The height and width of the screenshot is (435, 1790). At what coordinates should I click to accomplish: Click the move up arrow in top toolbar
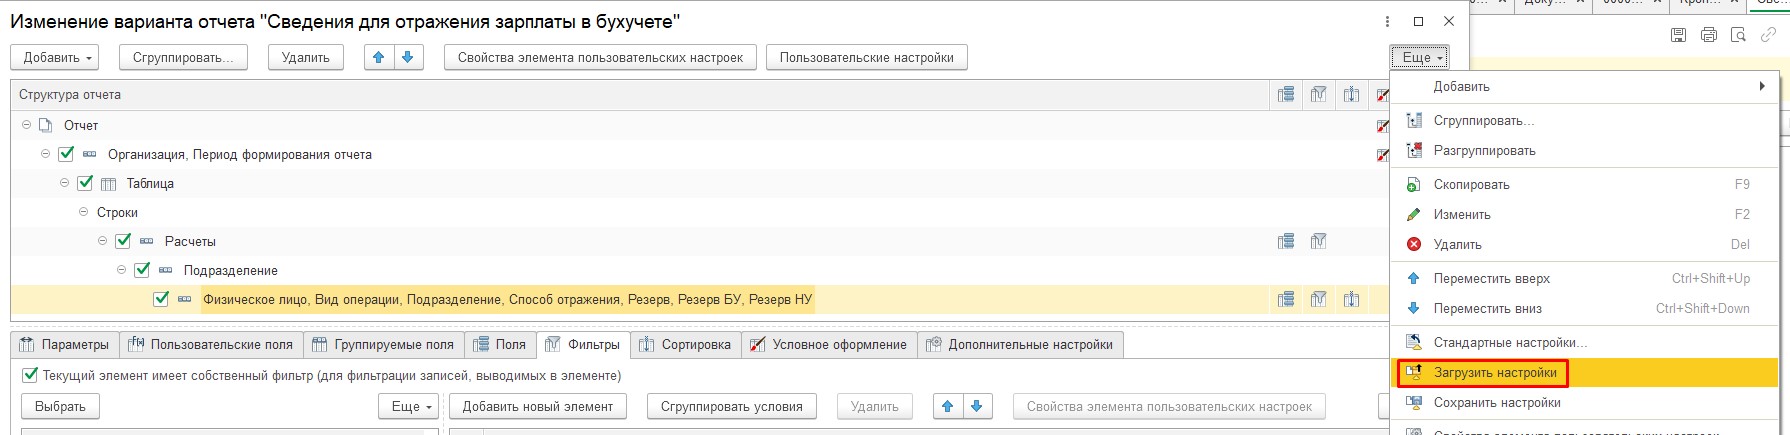tap(378, 58)
